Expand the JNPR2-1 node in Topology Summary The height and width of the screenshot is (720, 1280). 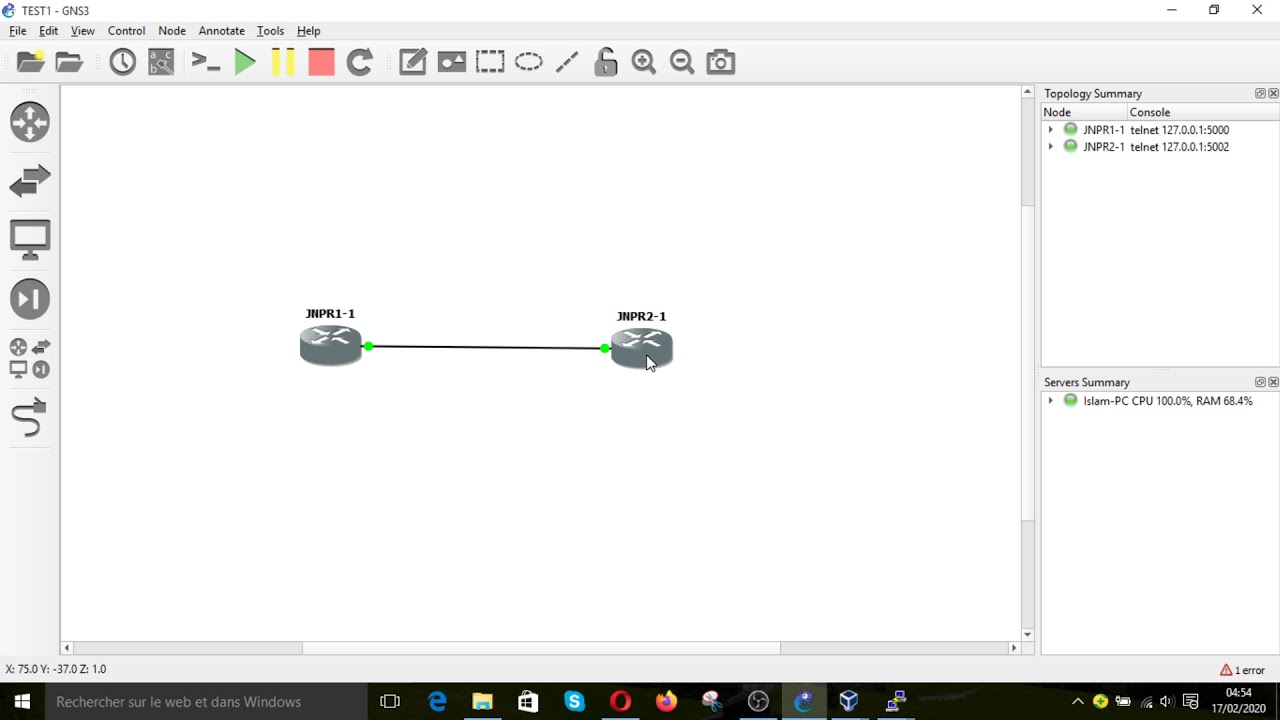tap(1050, 147)
